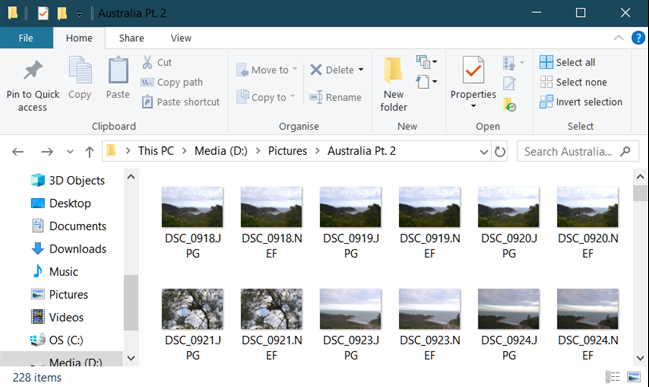Expand the address bar history dropdown

coord(484,151)
